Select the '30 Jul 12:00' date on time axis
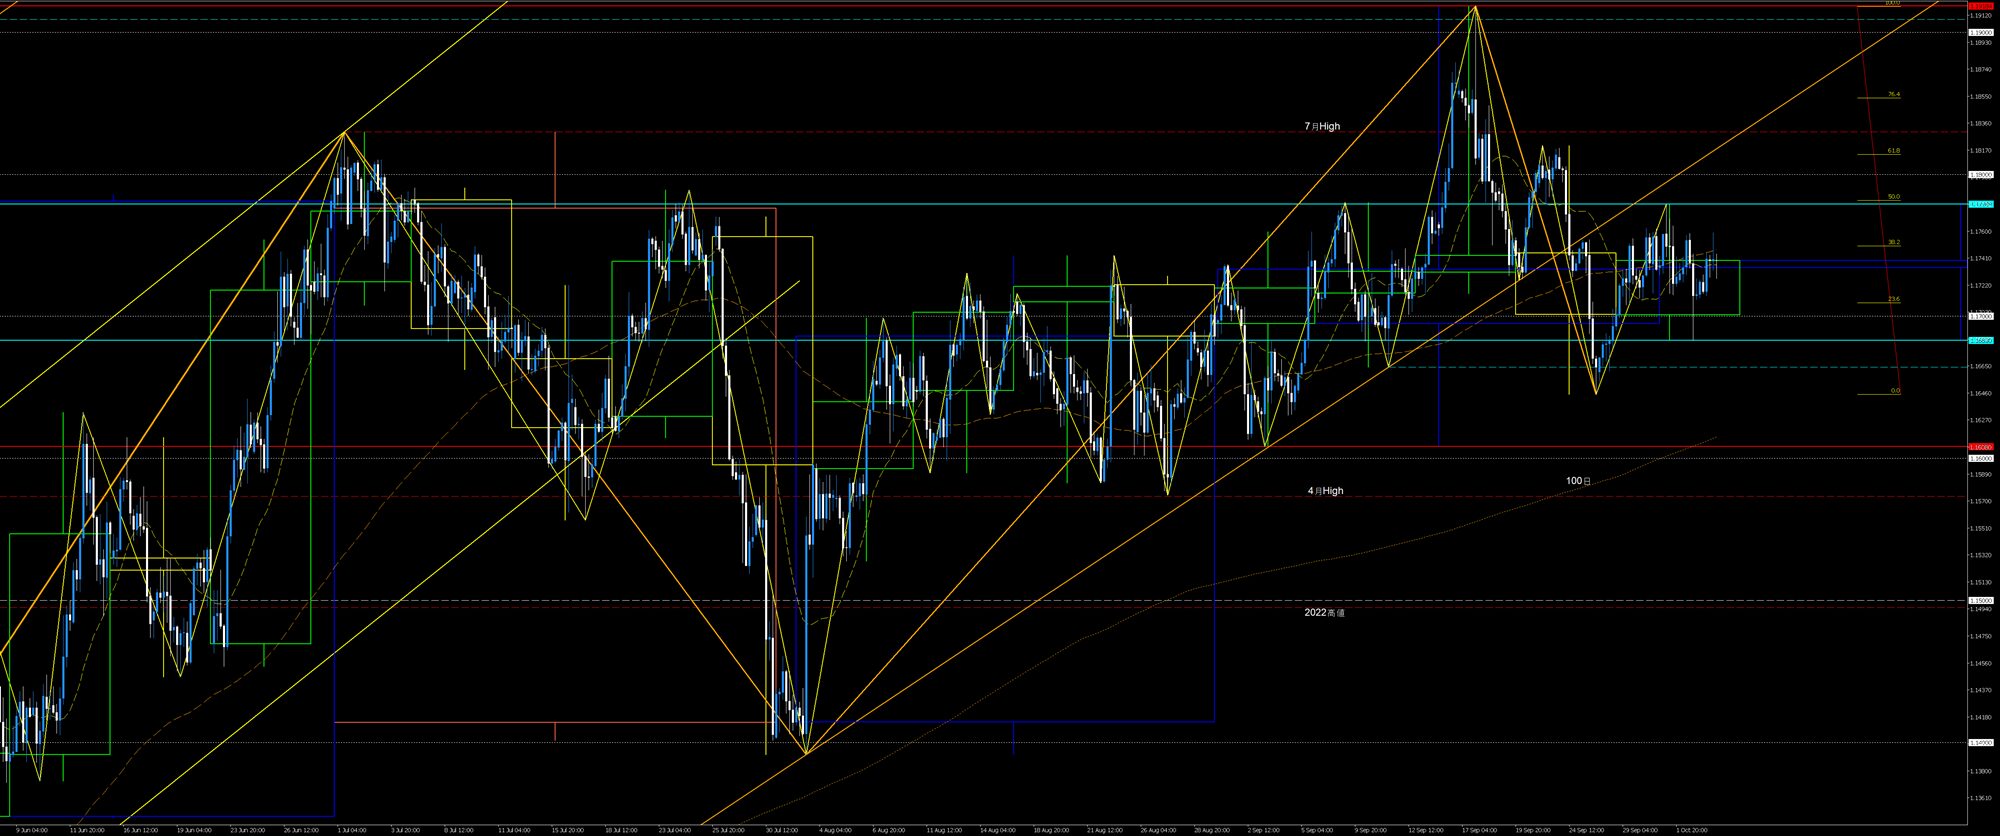2000x836 pixels. pyautogui.click(x=781, y=830)
